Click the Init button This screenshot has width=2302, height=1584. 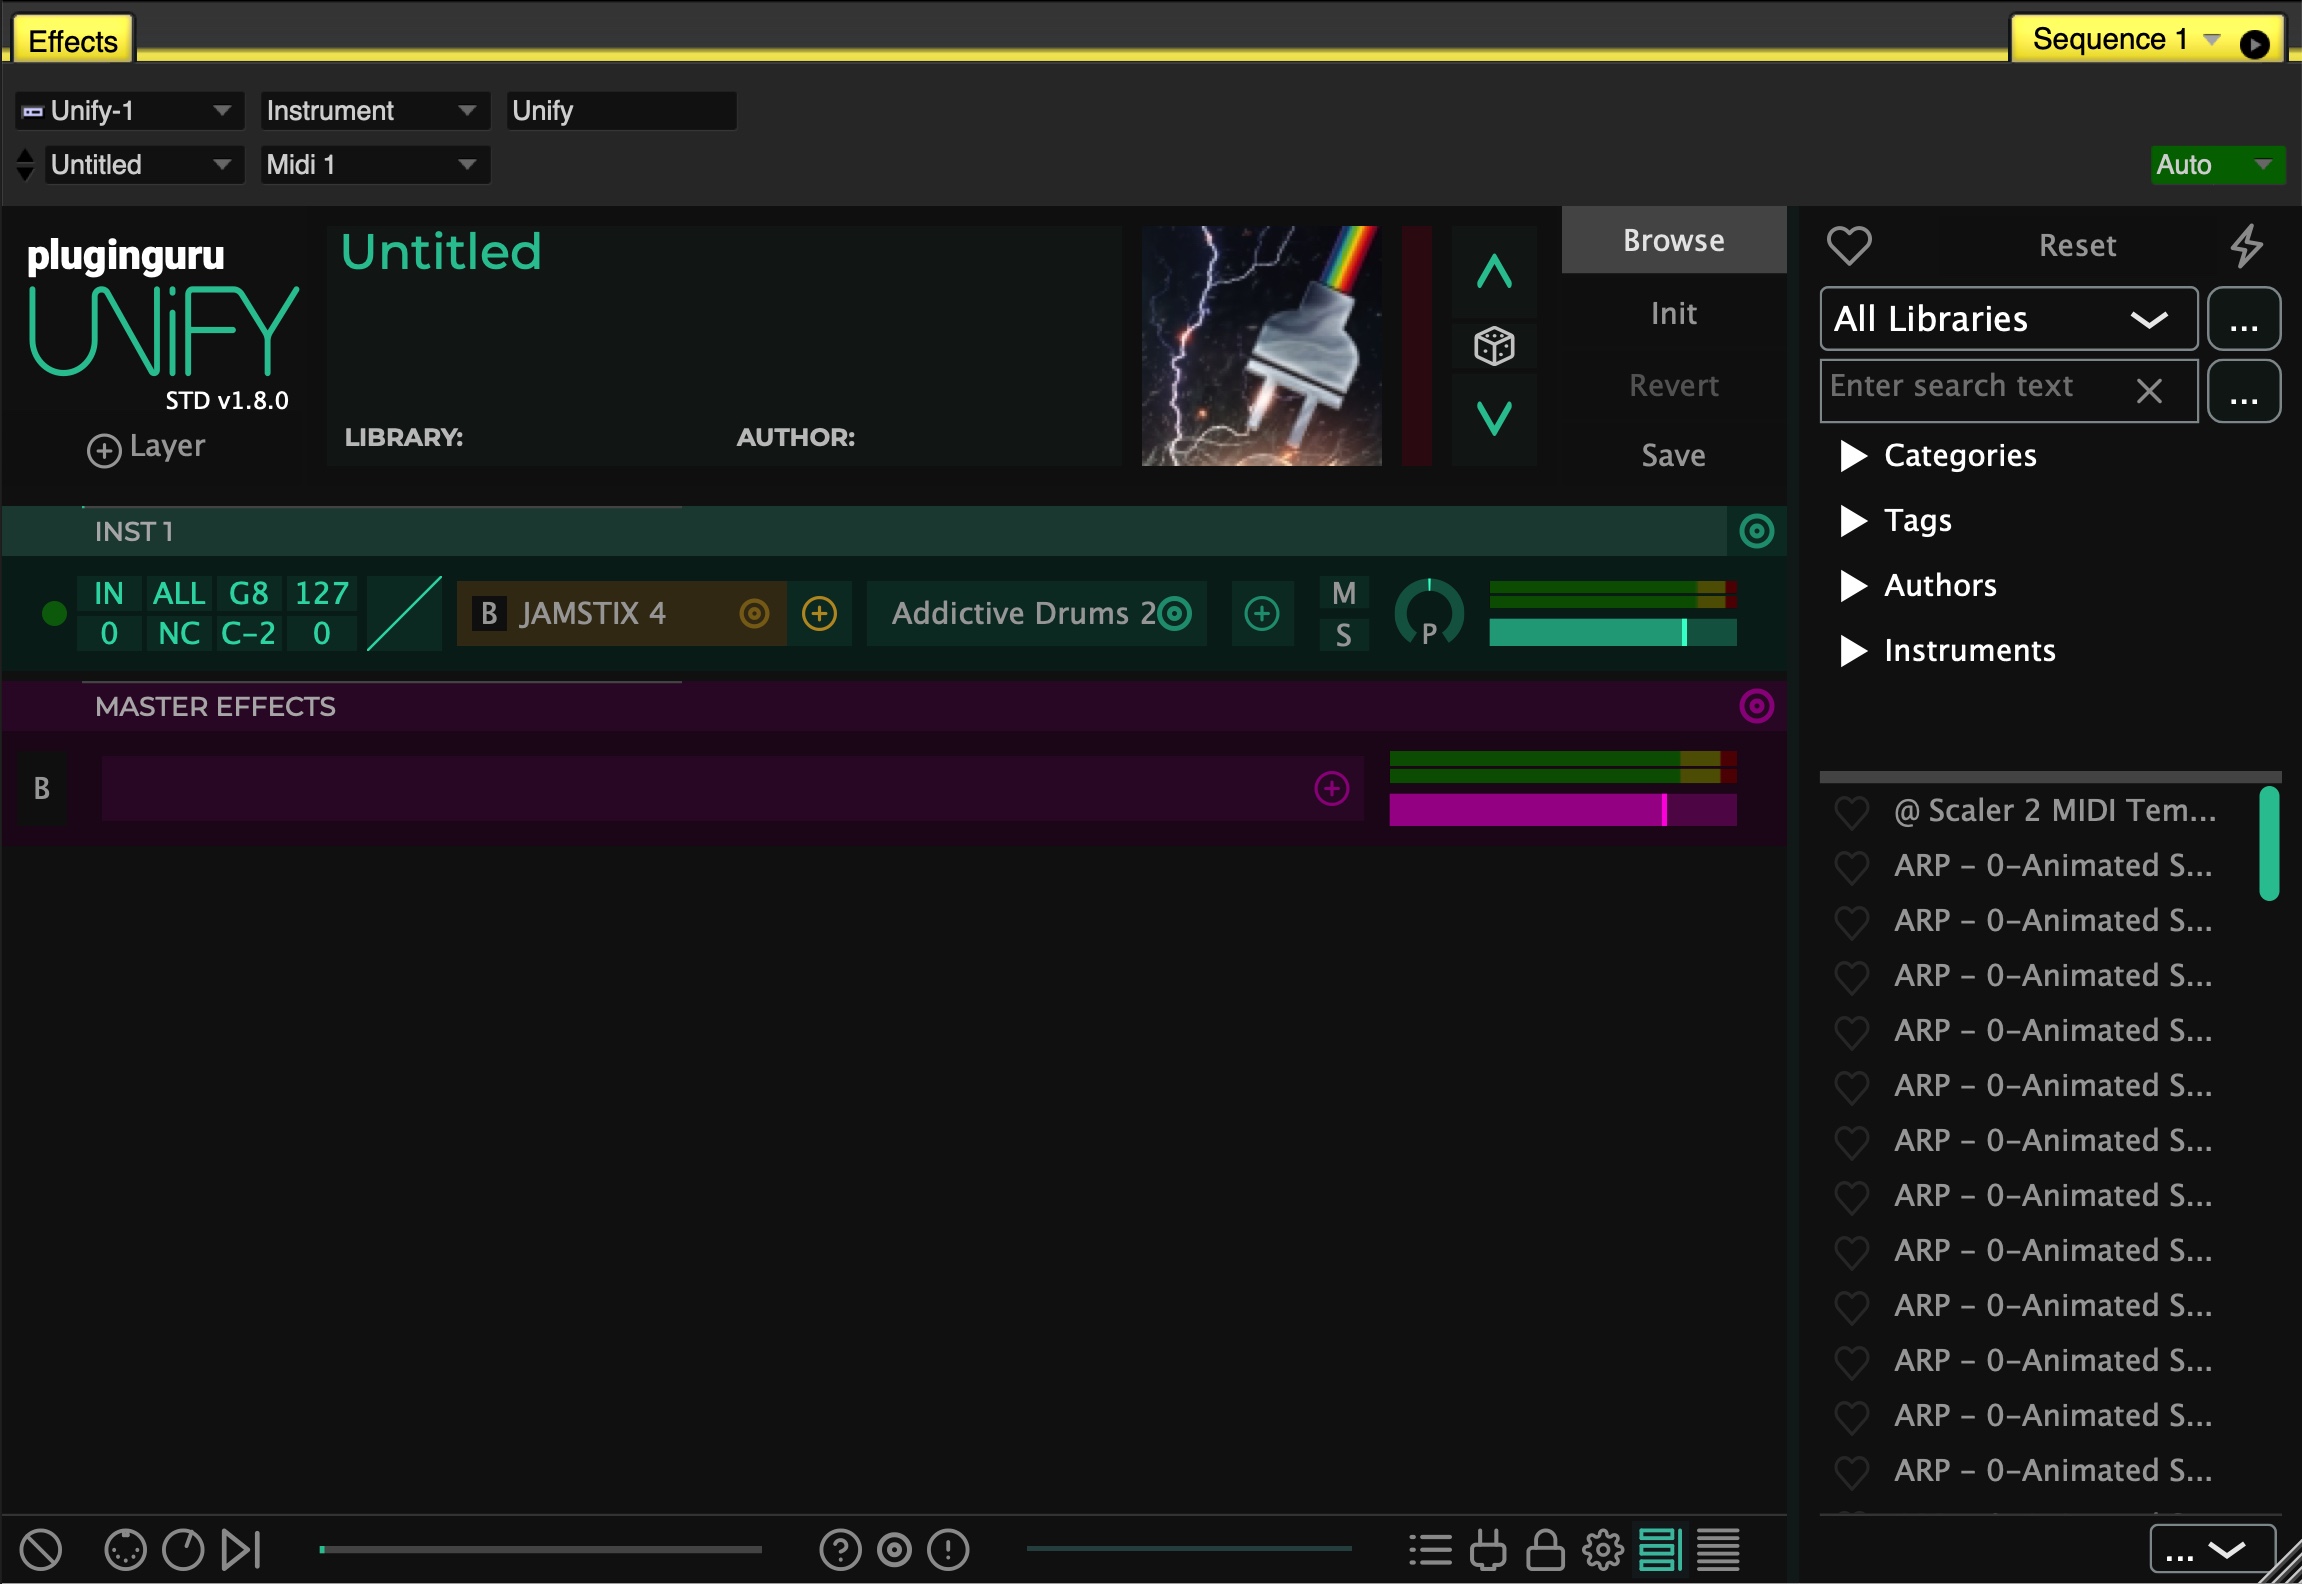(x=1672, y=311)
